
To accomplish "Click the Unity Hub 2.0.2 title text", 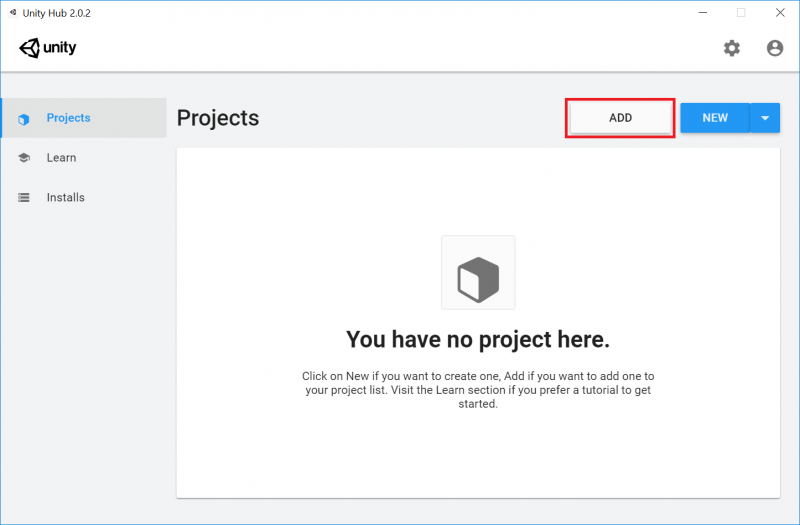I will click(57, 13).
